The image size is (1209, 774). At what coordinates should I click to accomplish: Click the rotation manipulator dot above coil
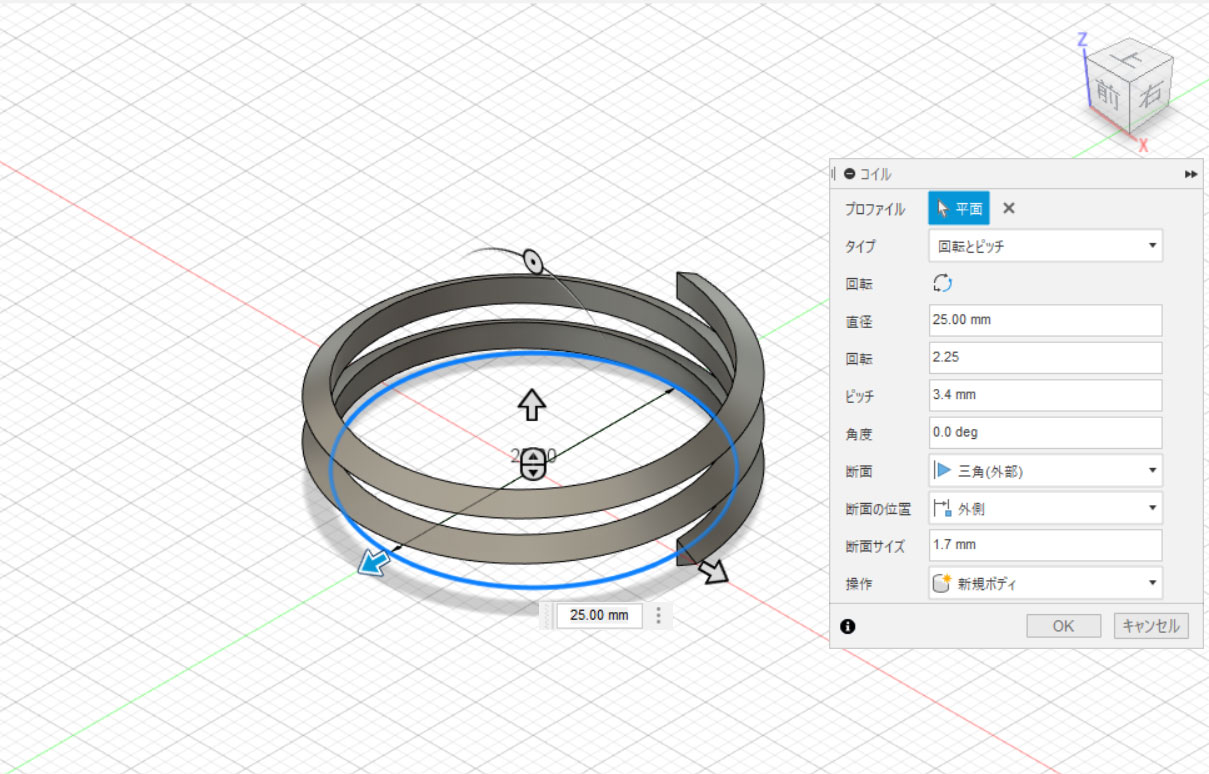point(533,263)
